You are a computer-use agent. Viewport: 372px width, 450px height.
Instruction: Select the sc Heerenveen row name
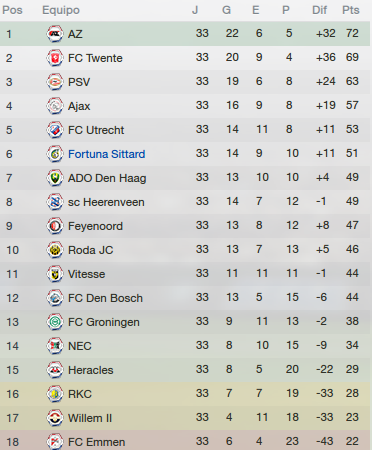(x=106, y=202)
